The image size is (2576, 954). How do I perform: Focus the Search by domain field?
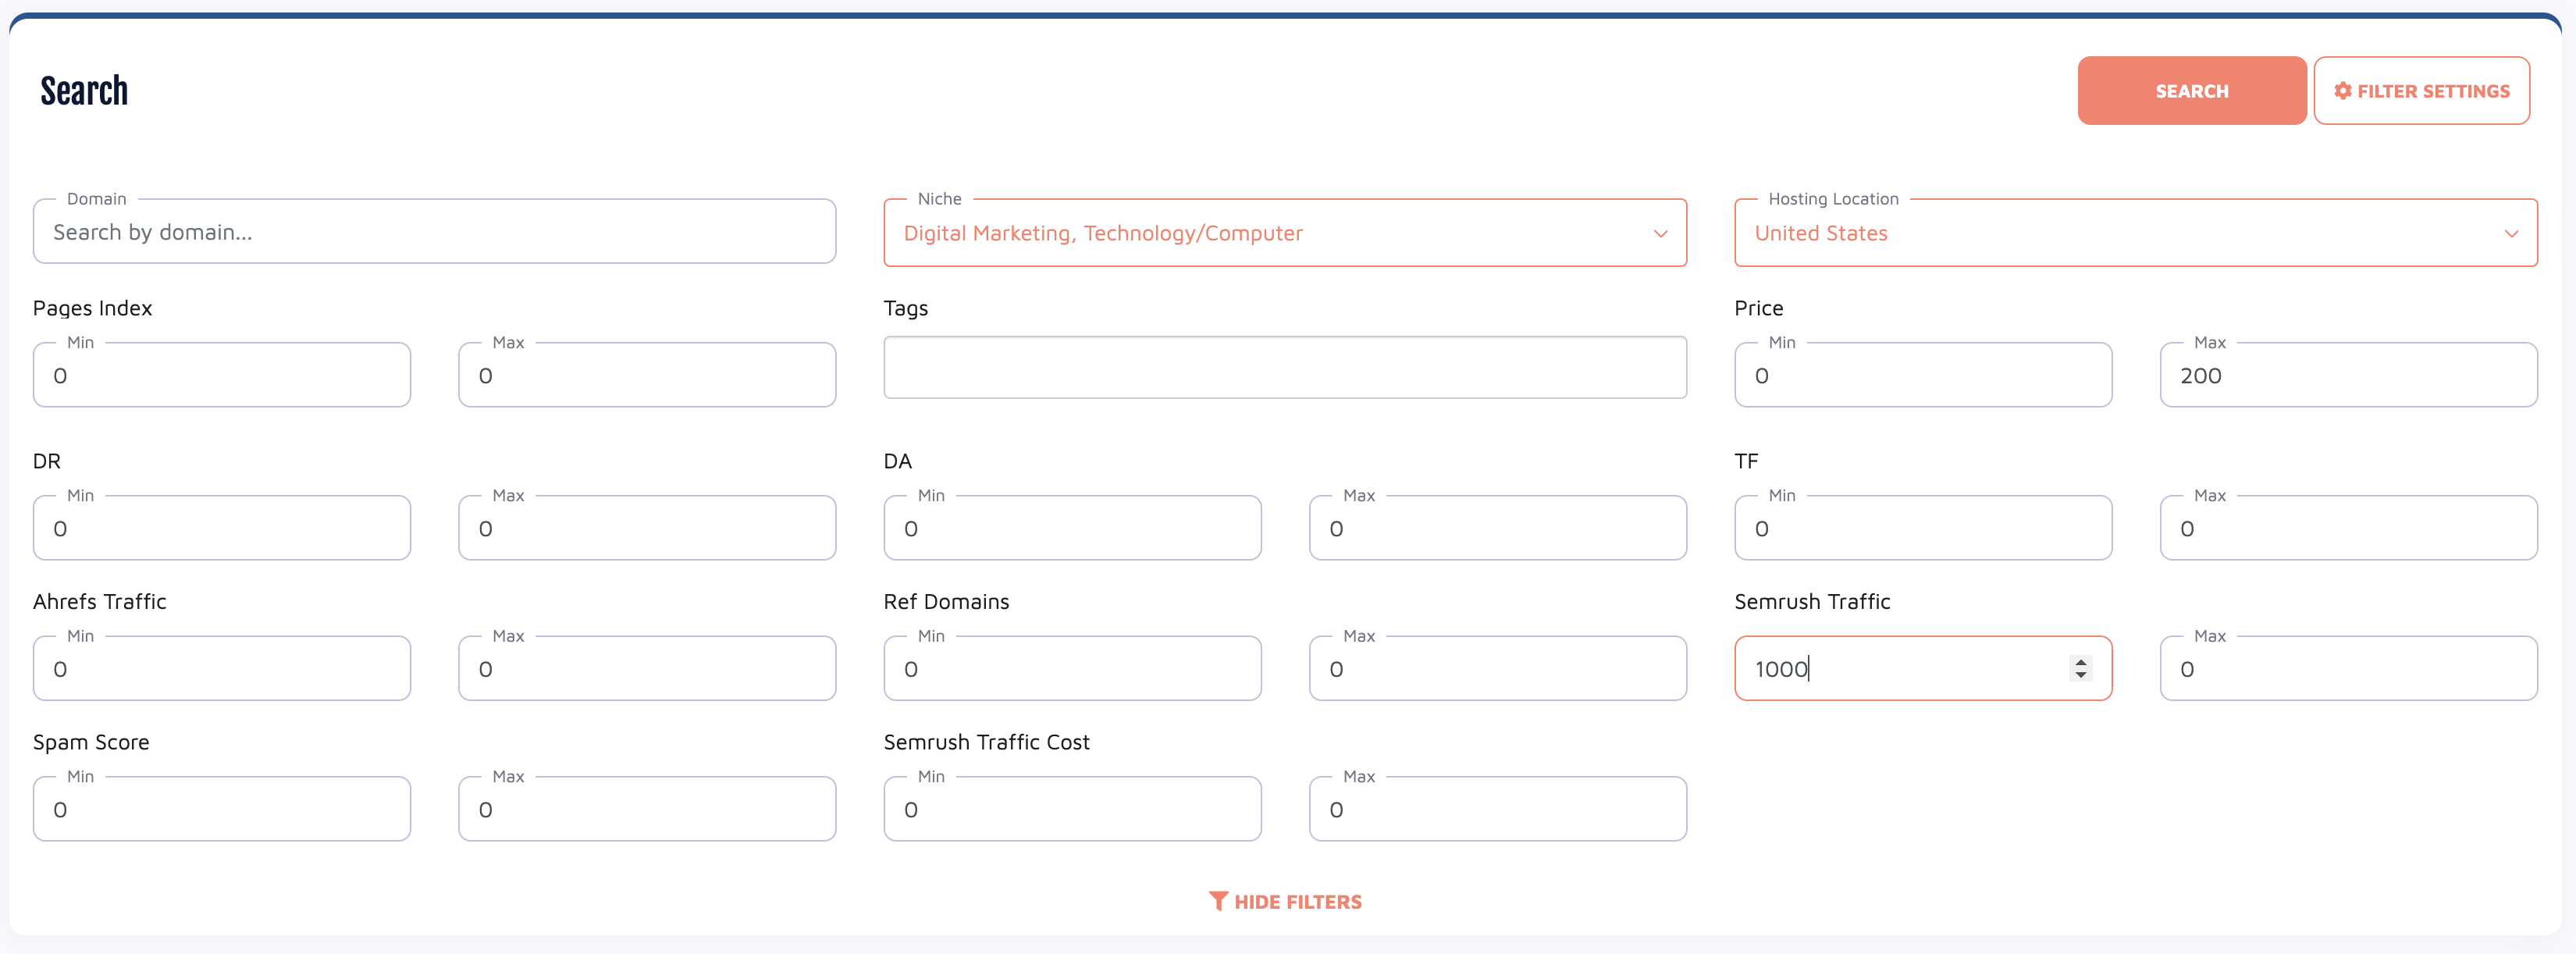click(434, 232)
